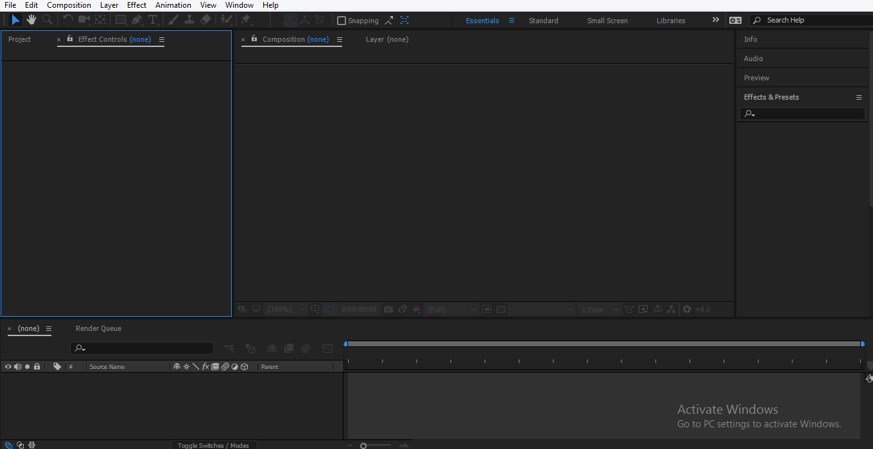Toggle the Video eye column header
Screen dimensions: 873x449
[x=8, y=367]
